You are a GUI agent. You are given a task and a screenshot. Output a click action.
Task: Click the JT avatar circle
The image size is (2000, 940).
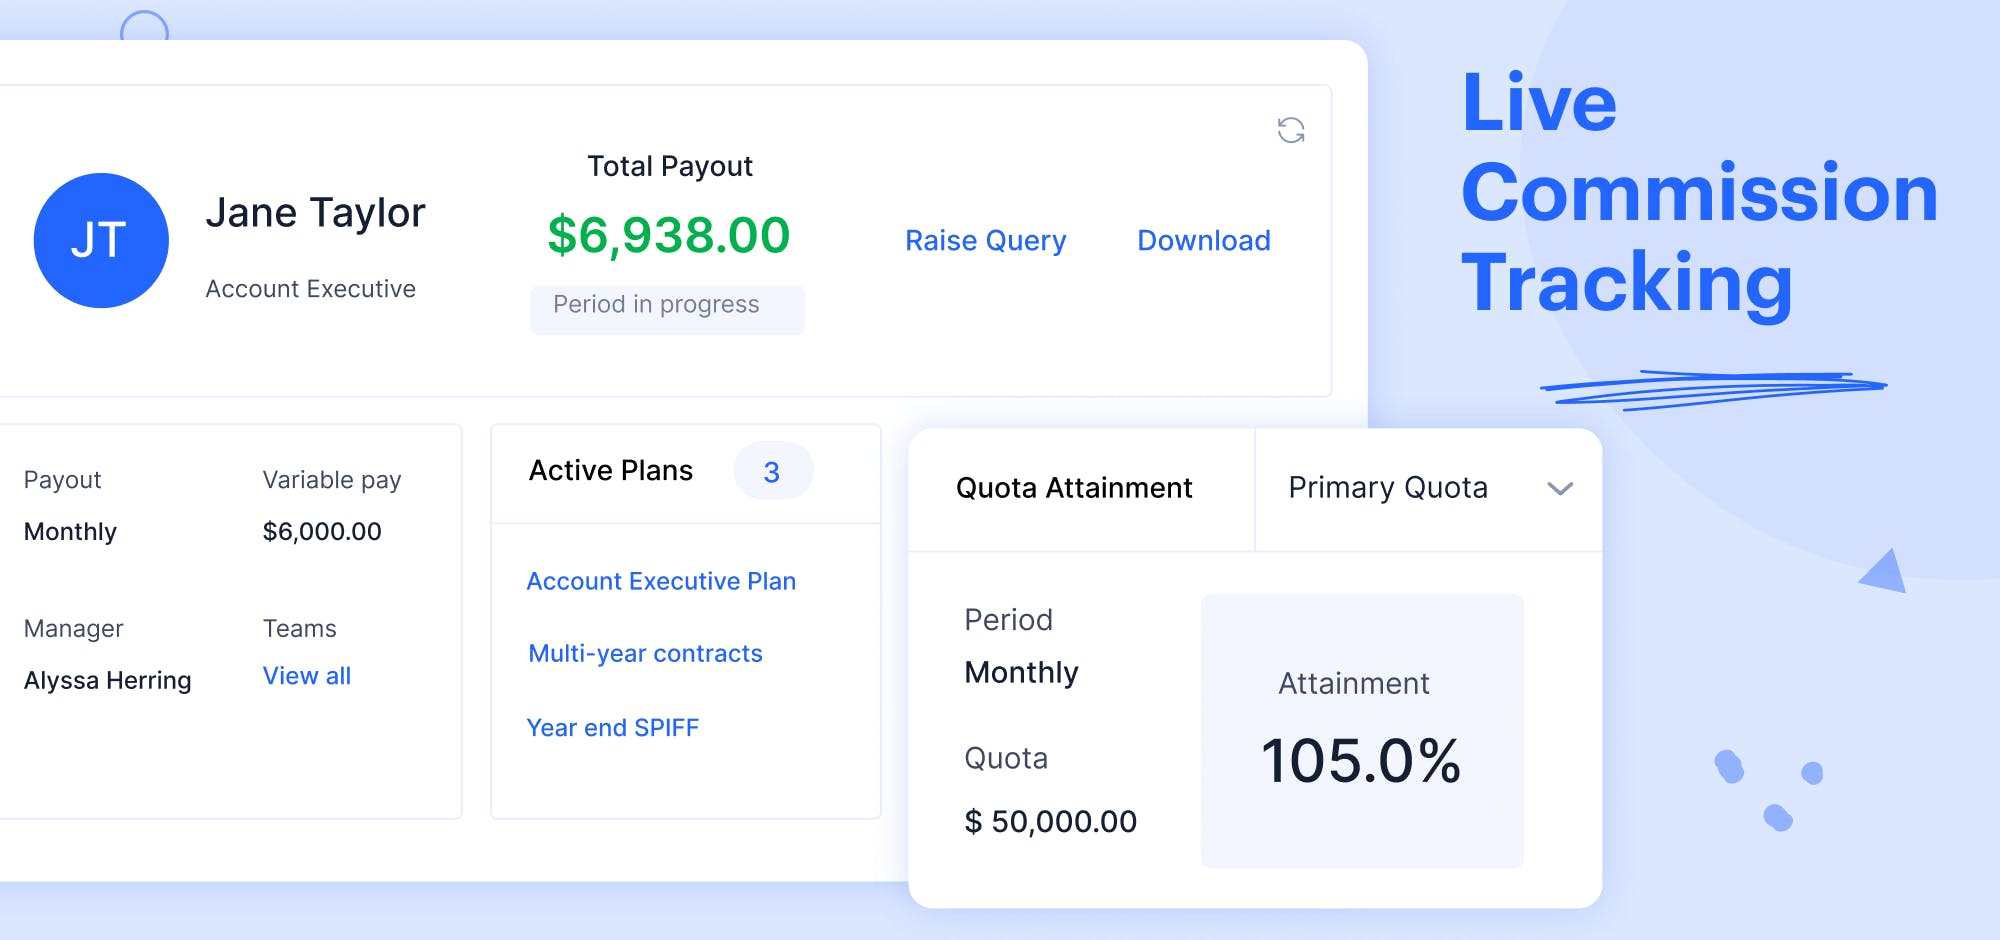101,240
